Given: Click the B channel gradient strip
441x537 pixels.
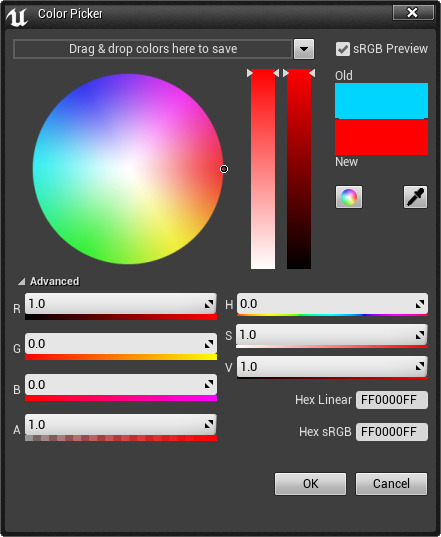Looking at the screenshot, I should [121, 398].
